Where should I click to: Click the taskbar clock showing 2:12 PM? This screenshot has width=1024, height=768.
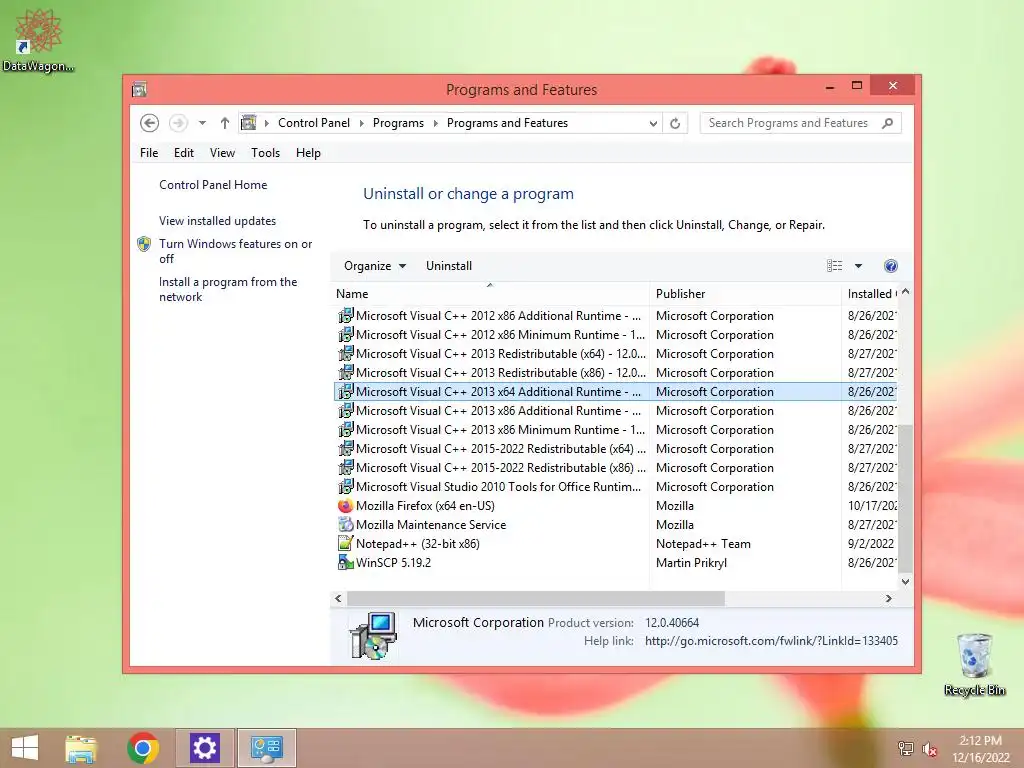(x=980, y=748)
